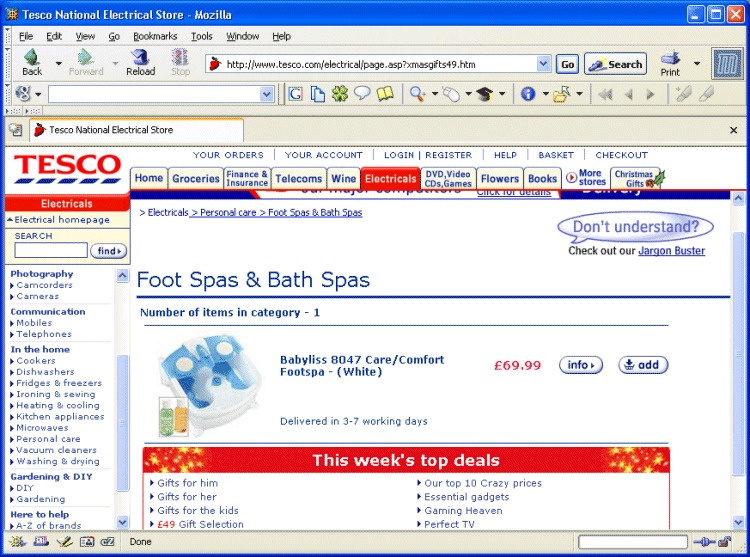750x557 pixels.
Task: Select the Groceries tab
Action: pyautogui.click(x=196, y=178)
